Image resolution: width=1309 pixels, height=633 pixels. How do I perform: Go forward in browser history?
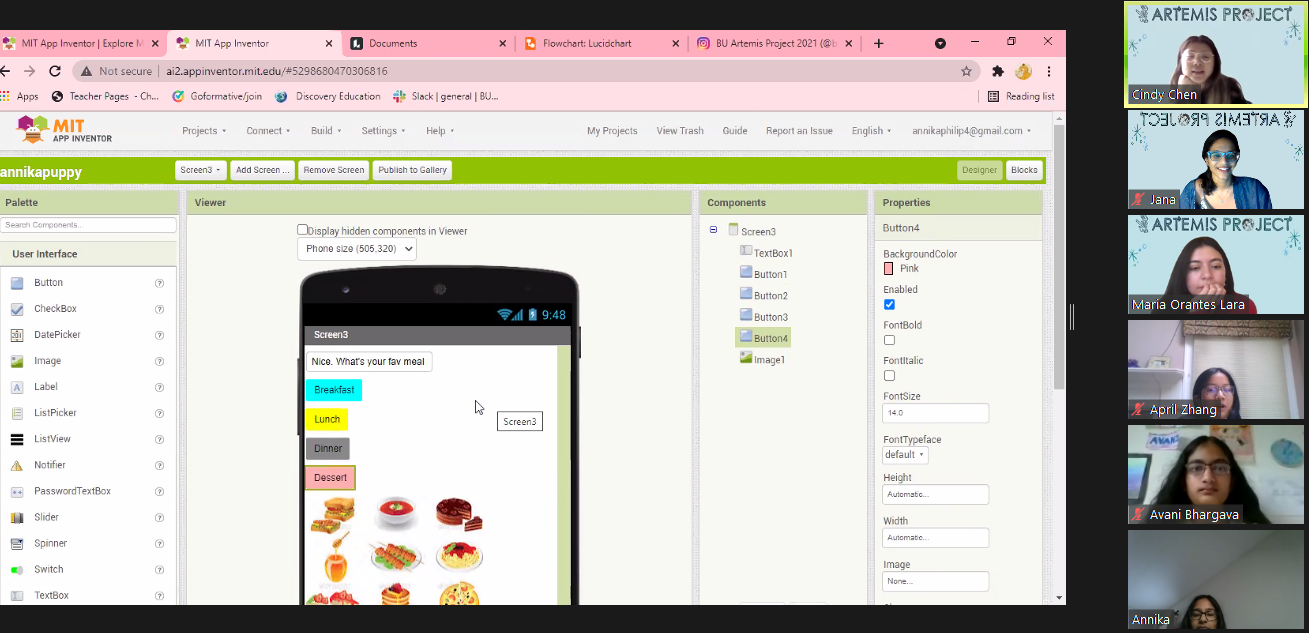(x=29, y=71)
